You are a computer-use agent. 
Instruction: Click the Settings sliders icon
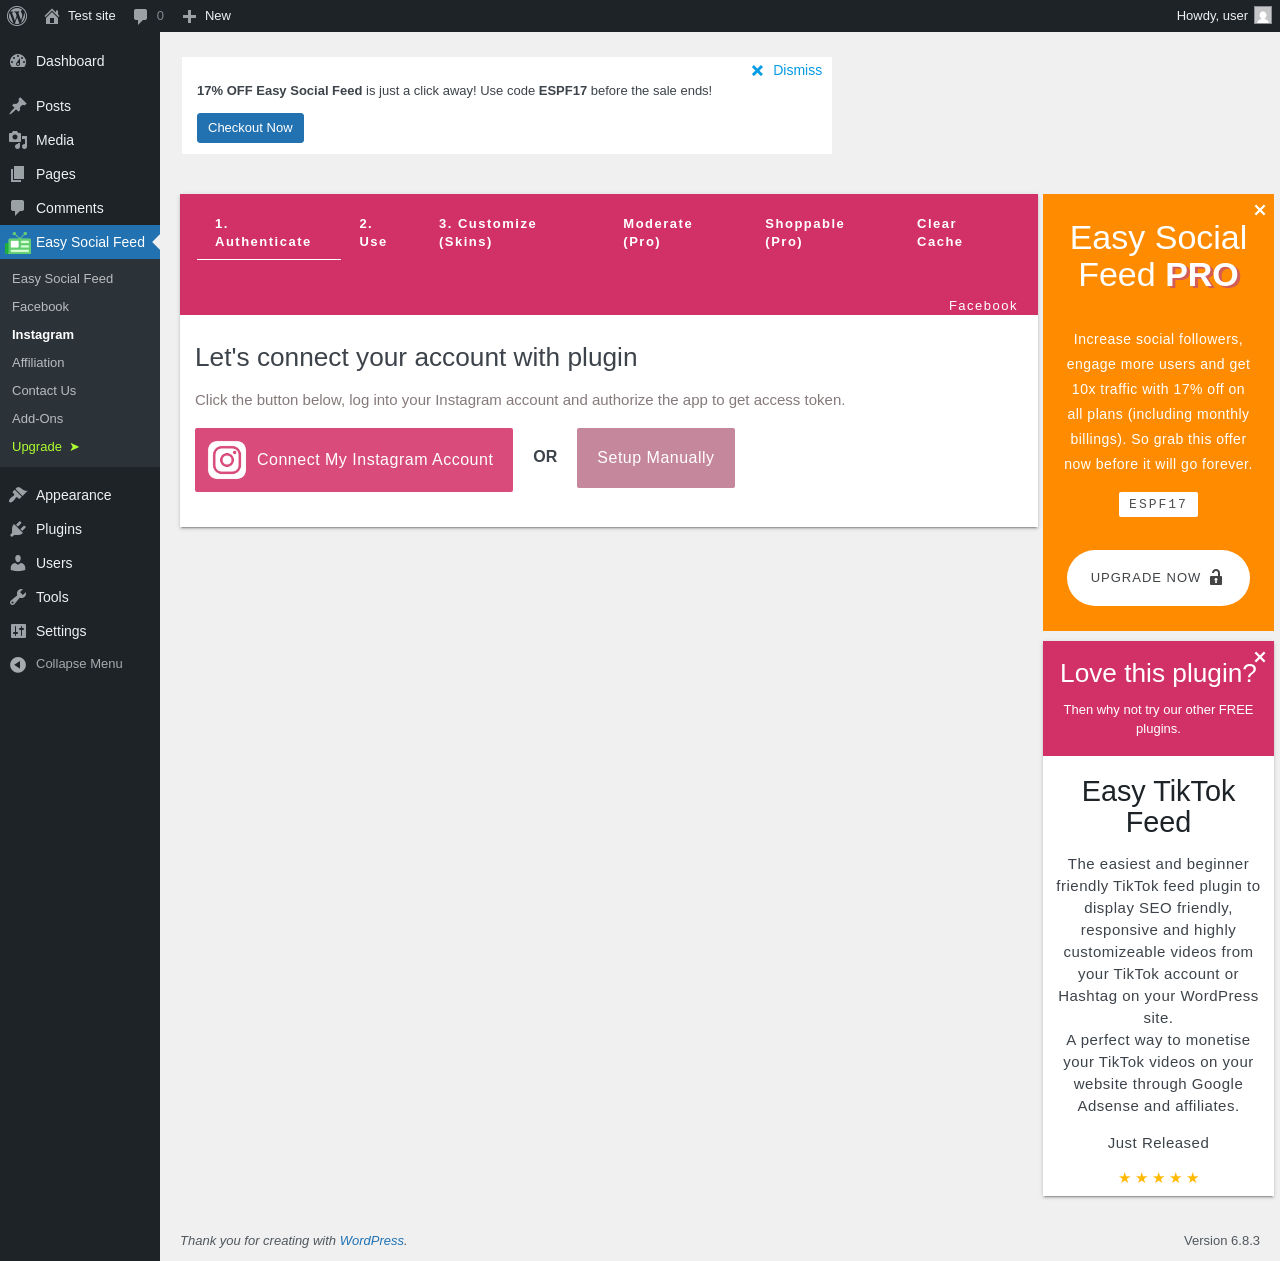[18, 631]
